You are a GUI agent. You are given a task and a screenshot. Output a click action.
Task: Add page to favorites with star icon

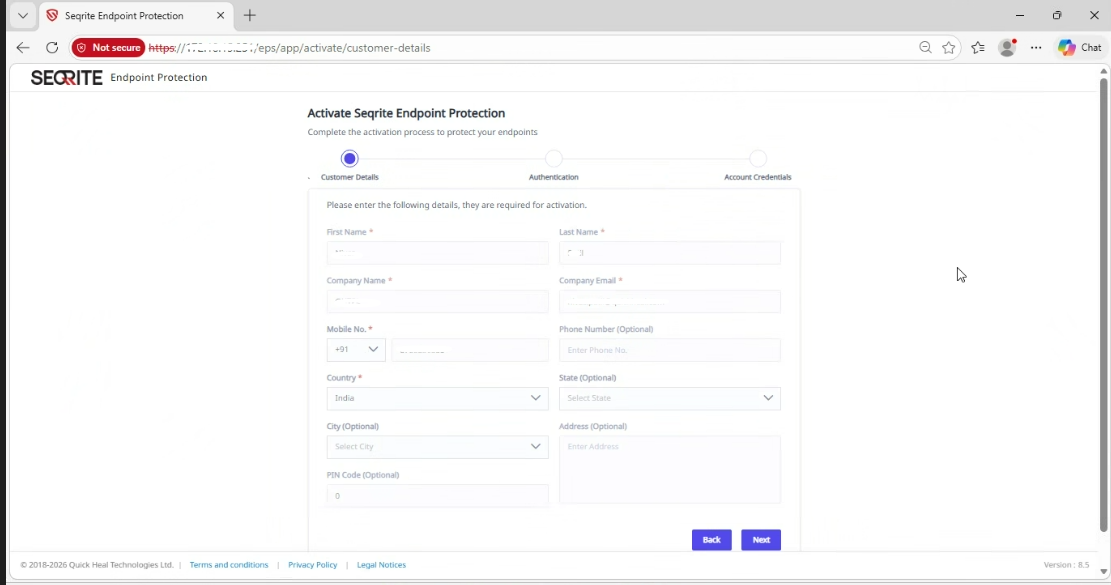(949, 47)
